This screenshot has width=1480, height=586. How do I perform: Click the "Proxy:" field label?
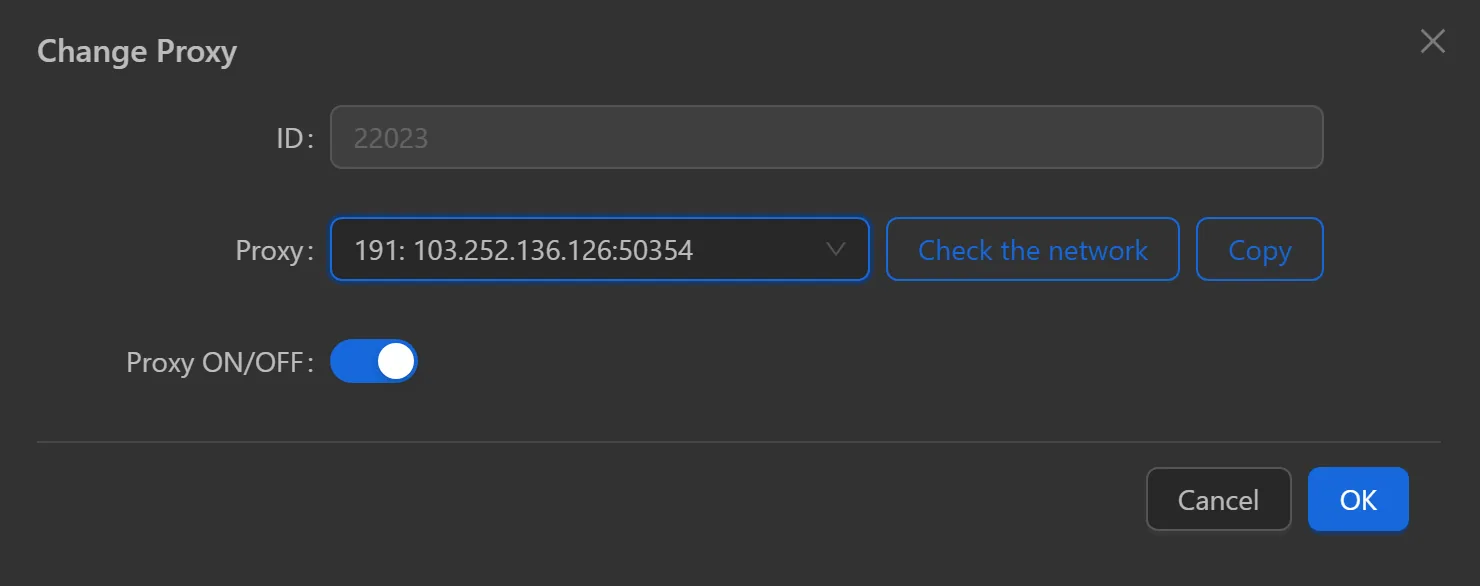click(x=274, y=250)
